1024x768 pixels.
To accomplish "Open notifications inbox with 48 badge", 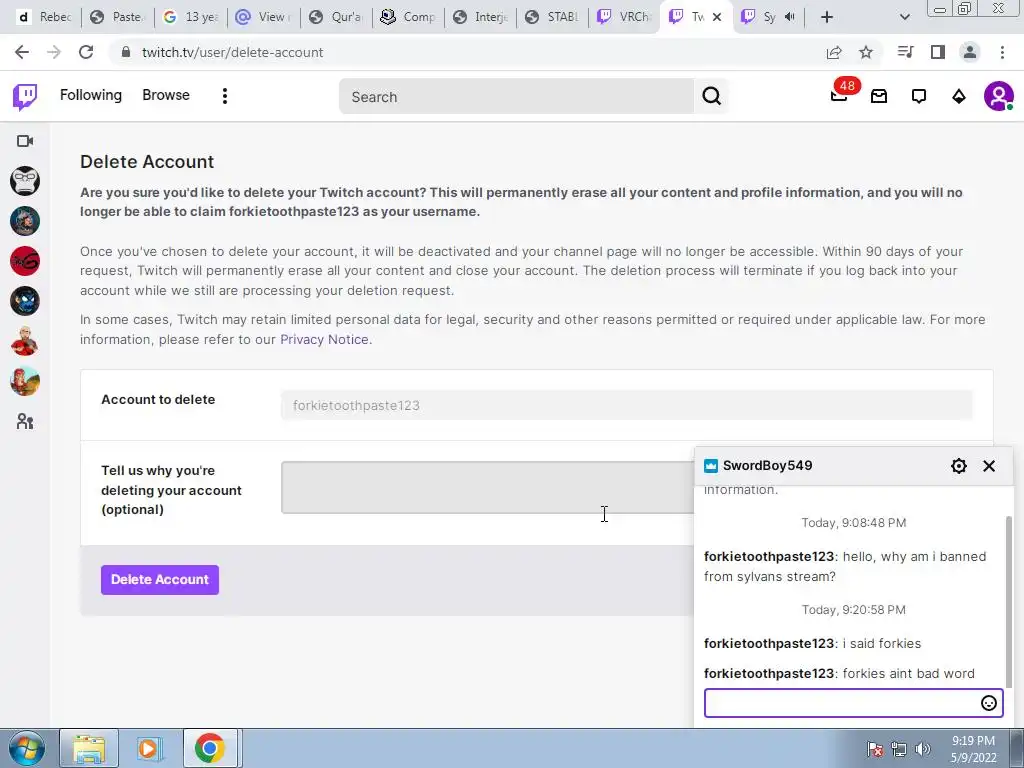I will [840, 95].
